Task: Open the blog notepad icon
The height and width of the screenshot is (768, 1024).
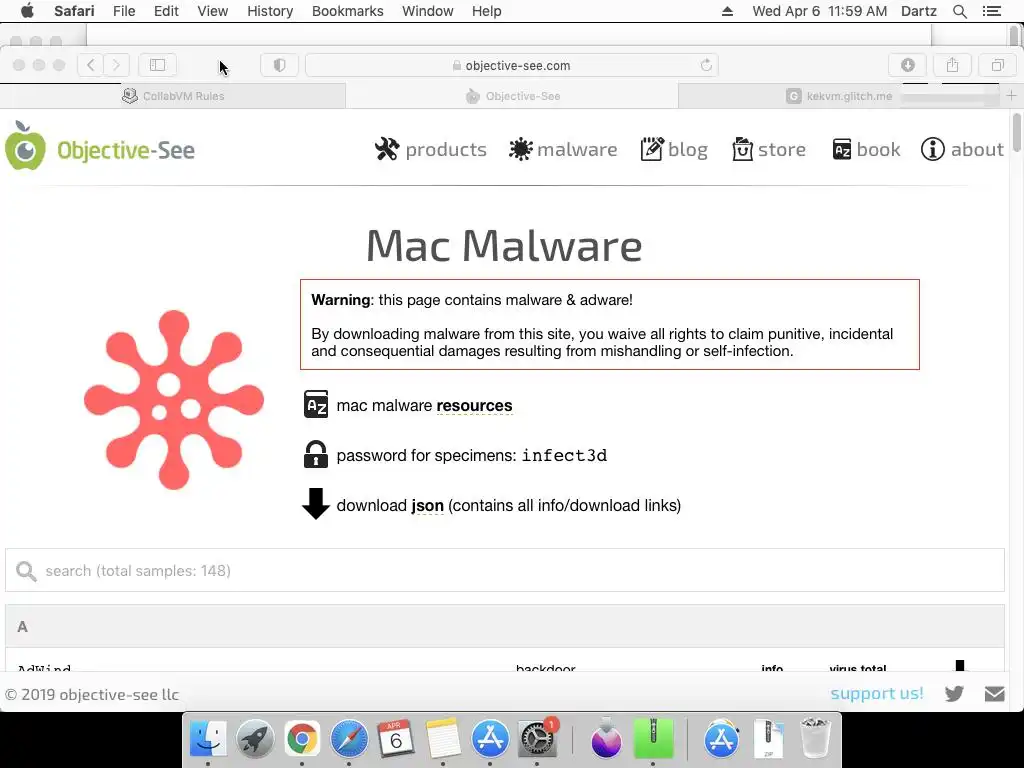Action: click(652, 149)
